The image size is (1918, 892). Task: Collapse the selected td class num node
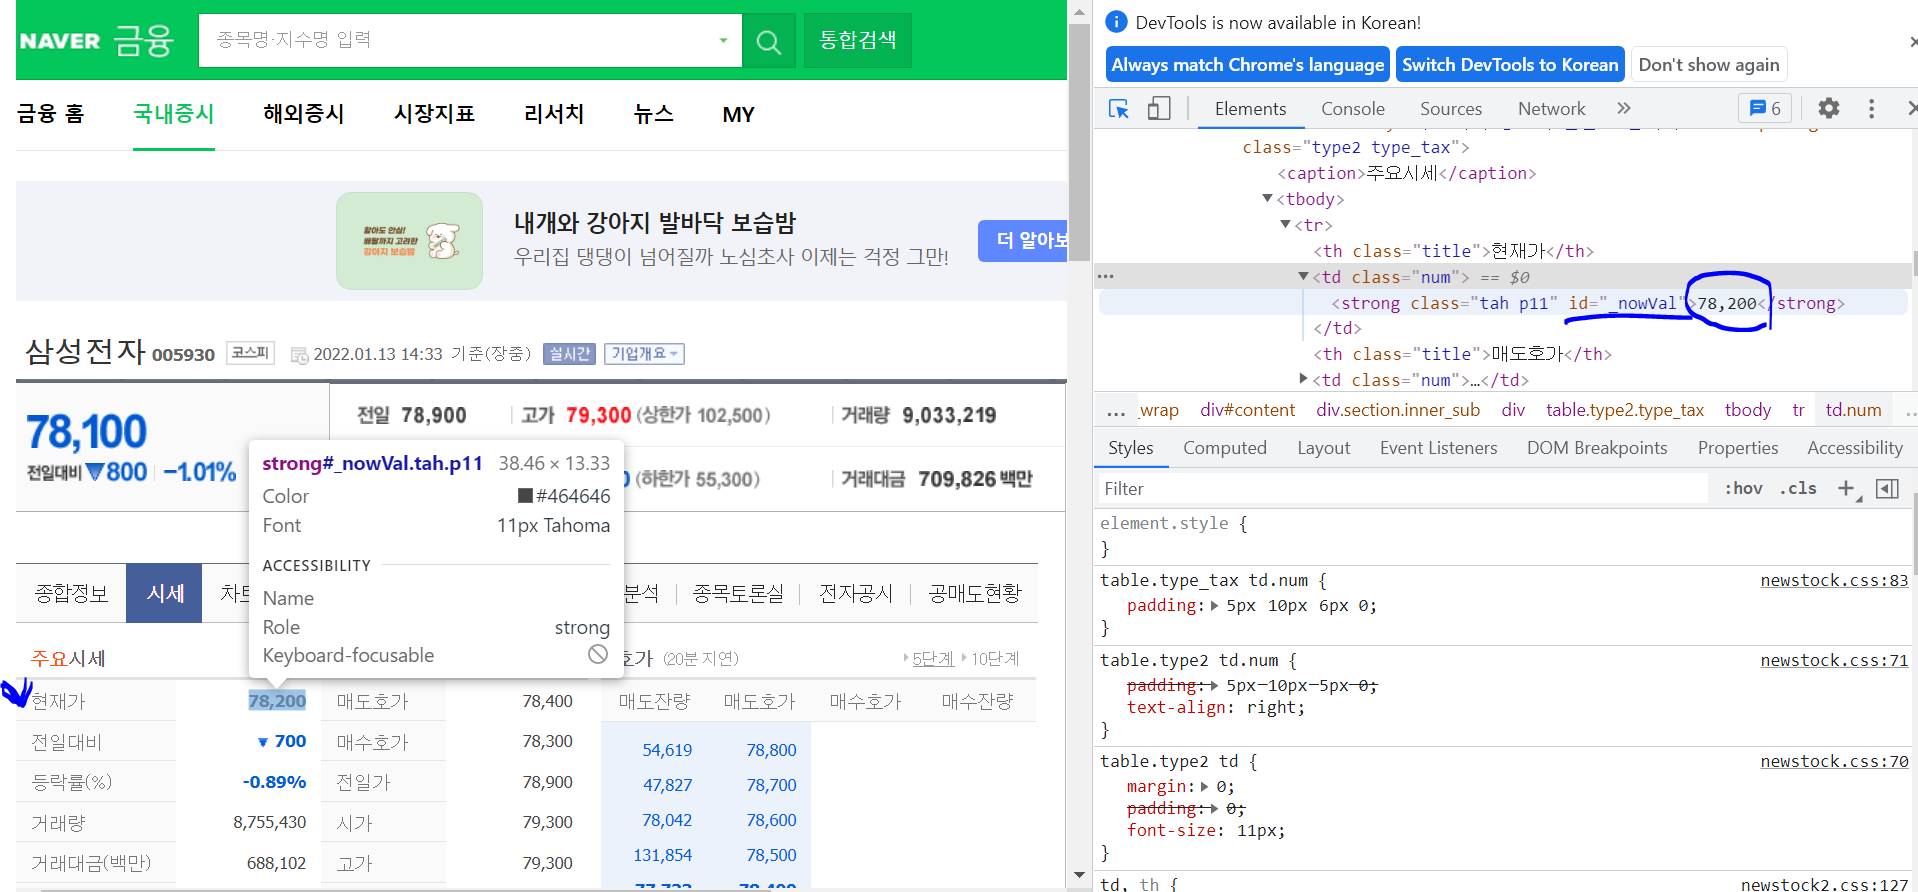click(x=1303, y=277)
